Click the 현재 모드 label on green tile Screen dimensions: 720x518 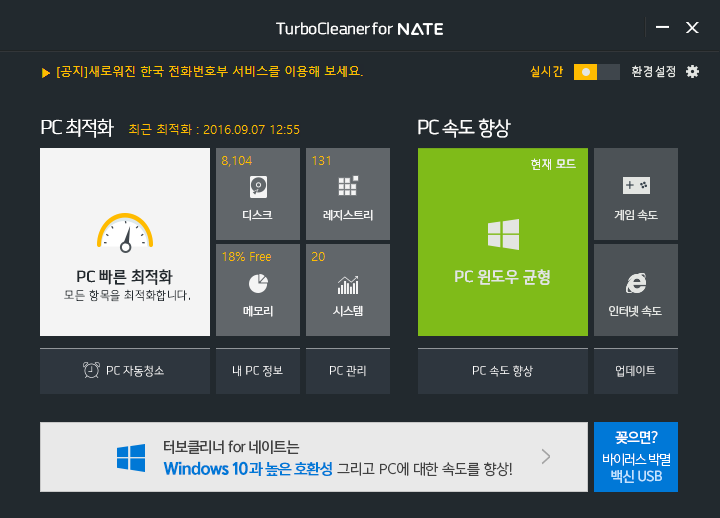pos(553,164)
